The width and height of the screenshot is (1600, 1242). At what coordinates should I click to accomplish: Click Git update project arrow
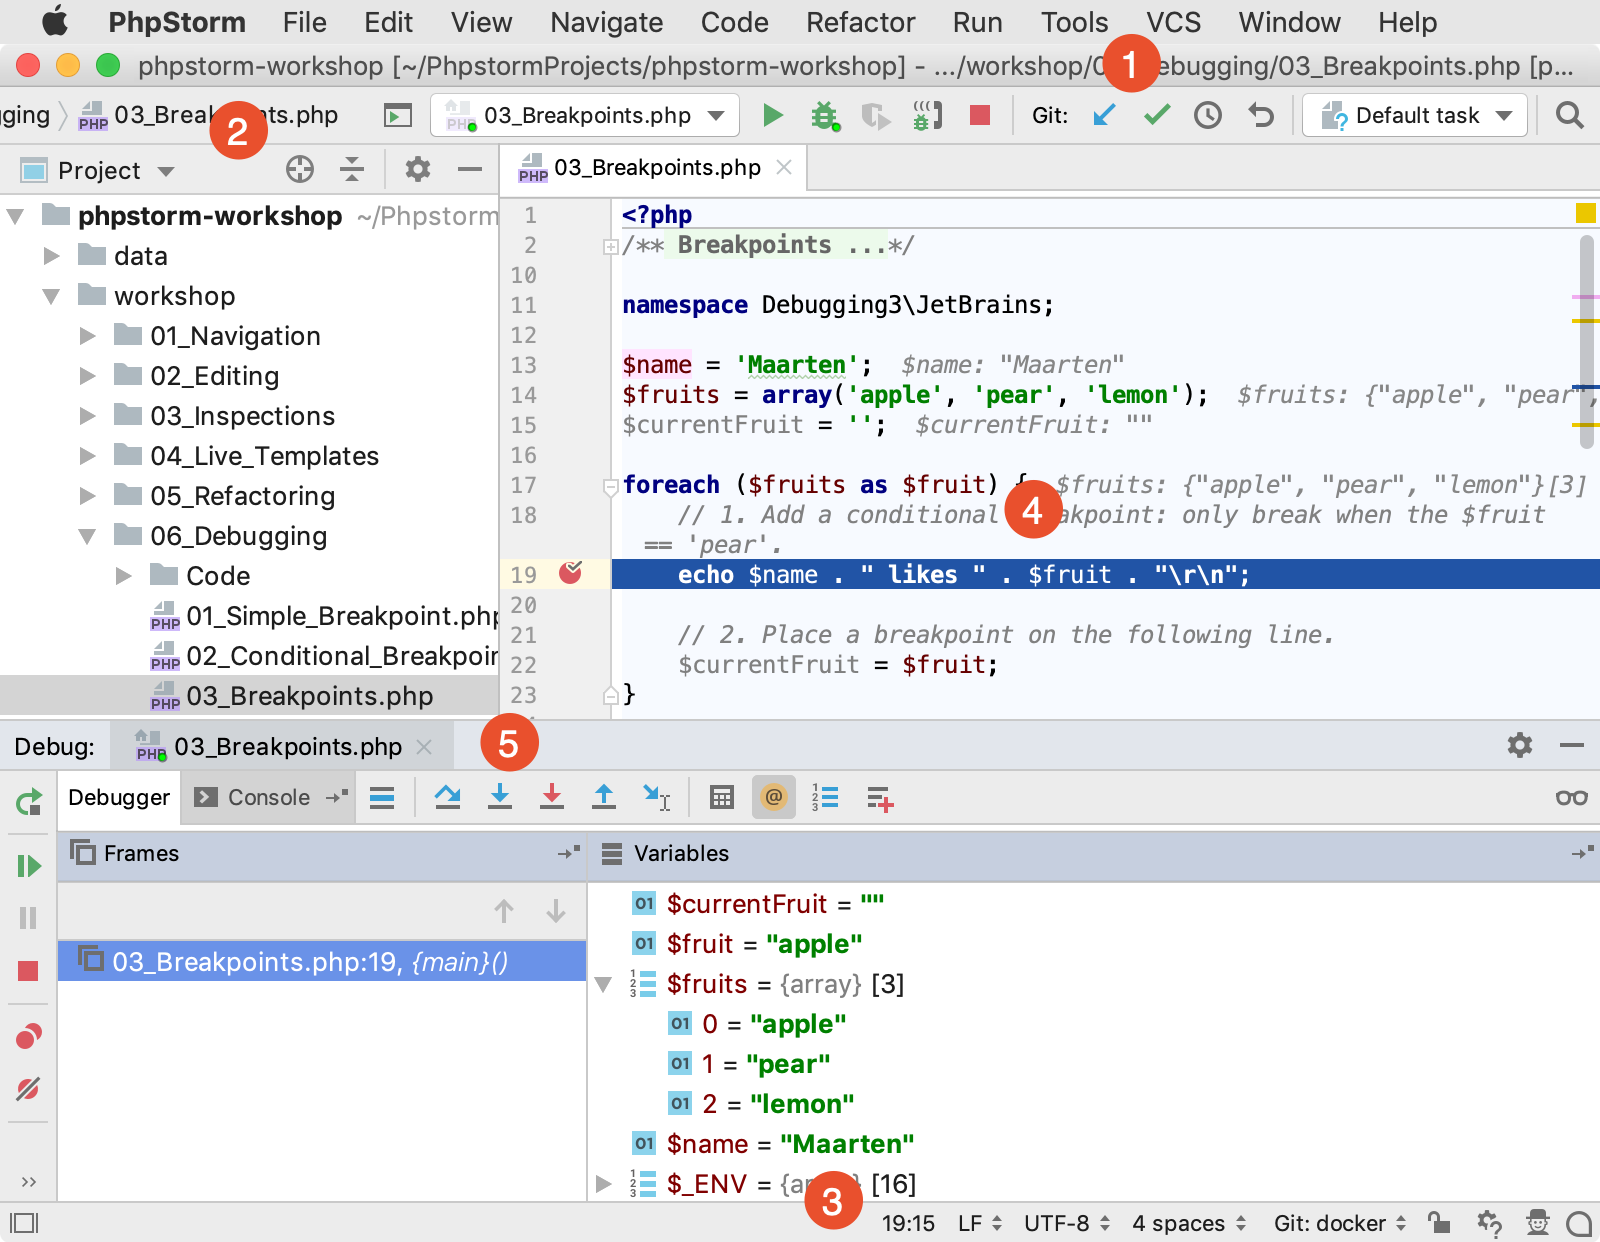[1104, 116]
